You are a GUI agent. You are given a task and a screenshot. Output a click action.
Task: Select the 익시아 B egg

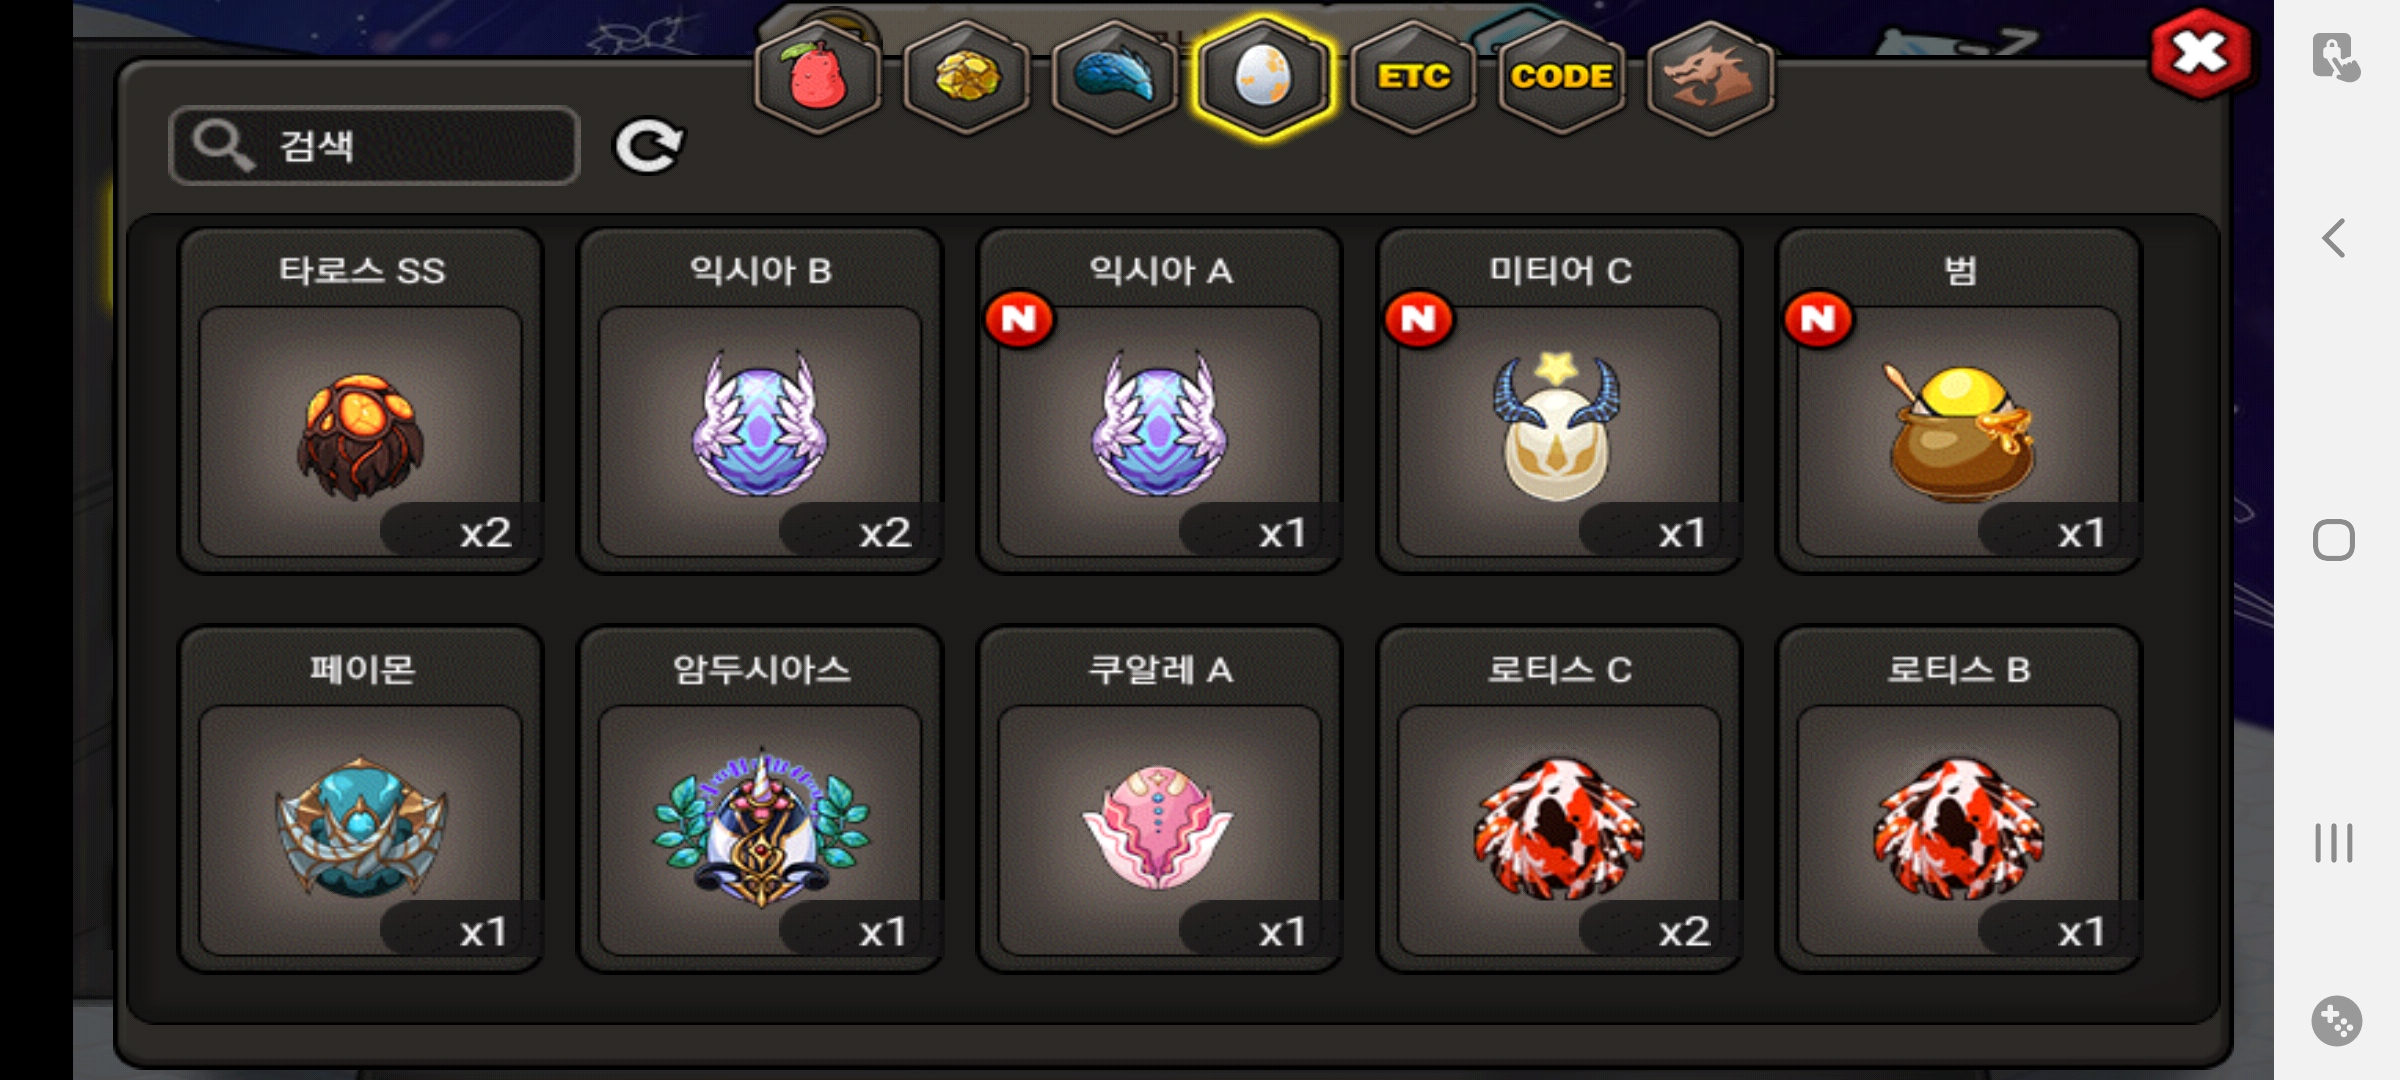coord(760,400)
